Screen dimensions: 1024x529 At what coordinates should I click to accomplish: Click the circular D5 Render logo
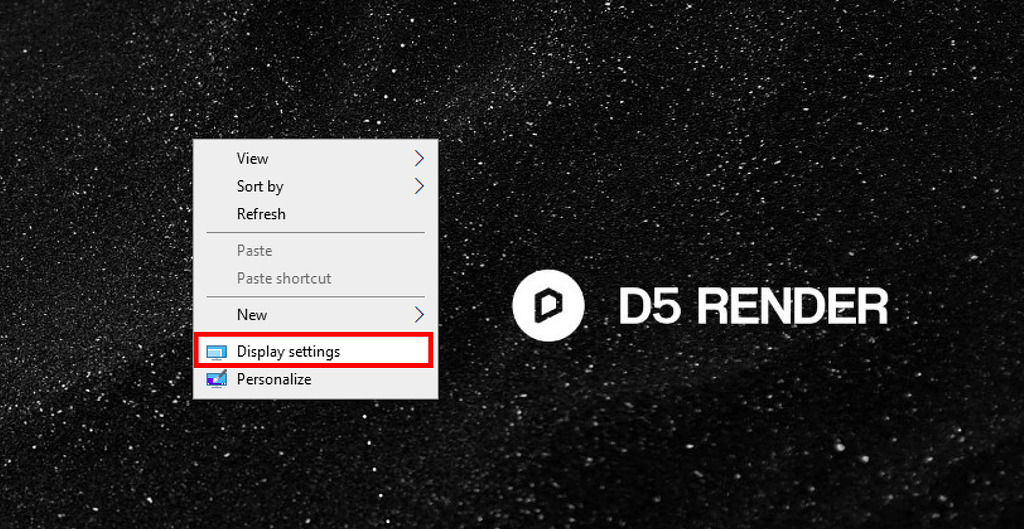pyautogui.click(x=547, y=305)
